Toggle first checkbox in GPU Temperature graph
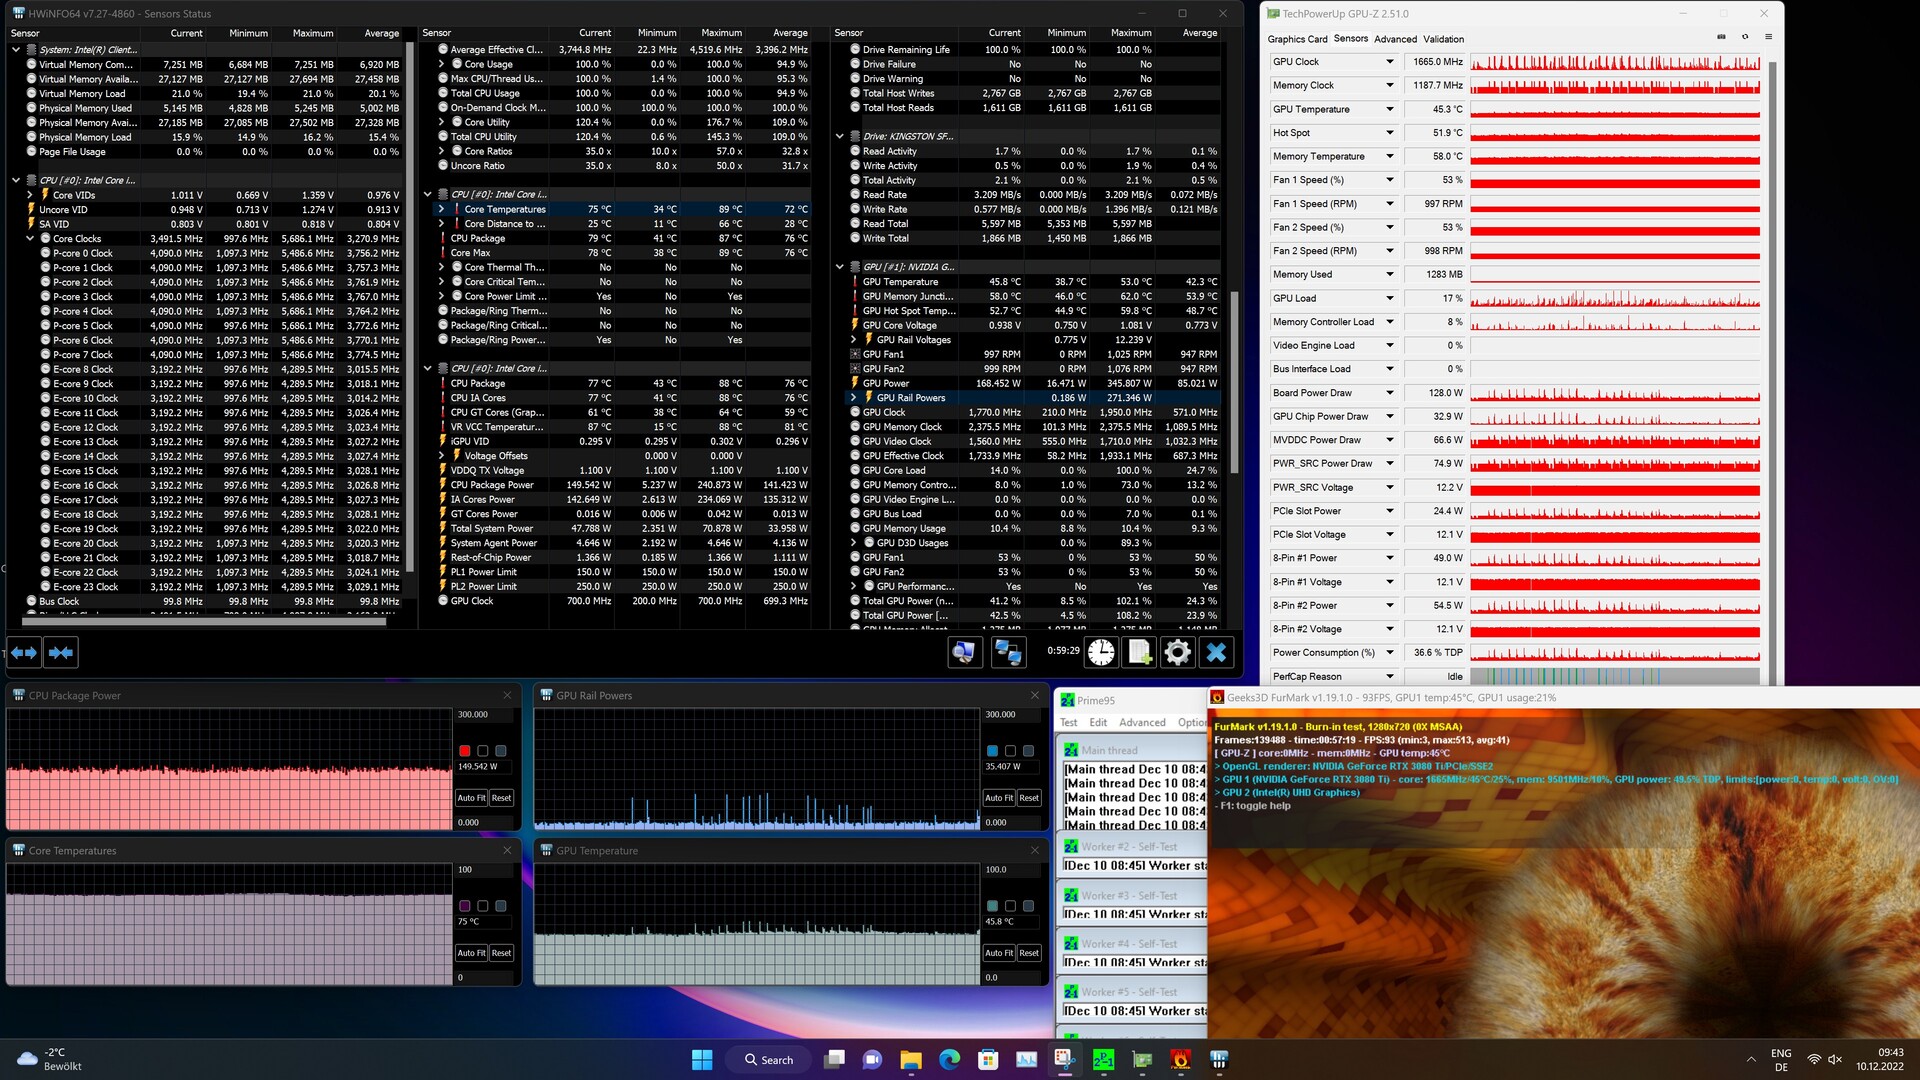 click(x=992, y=906)
